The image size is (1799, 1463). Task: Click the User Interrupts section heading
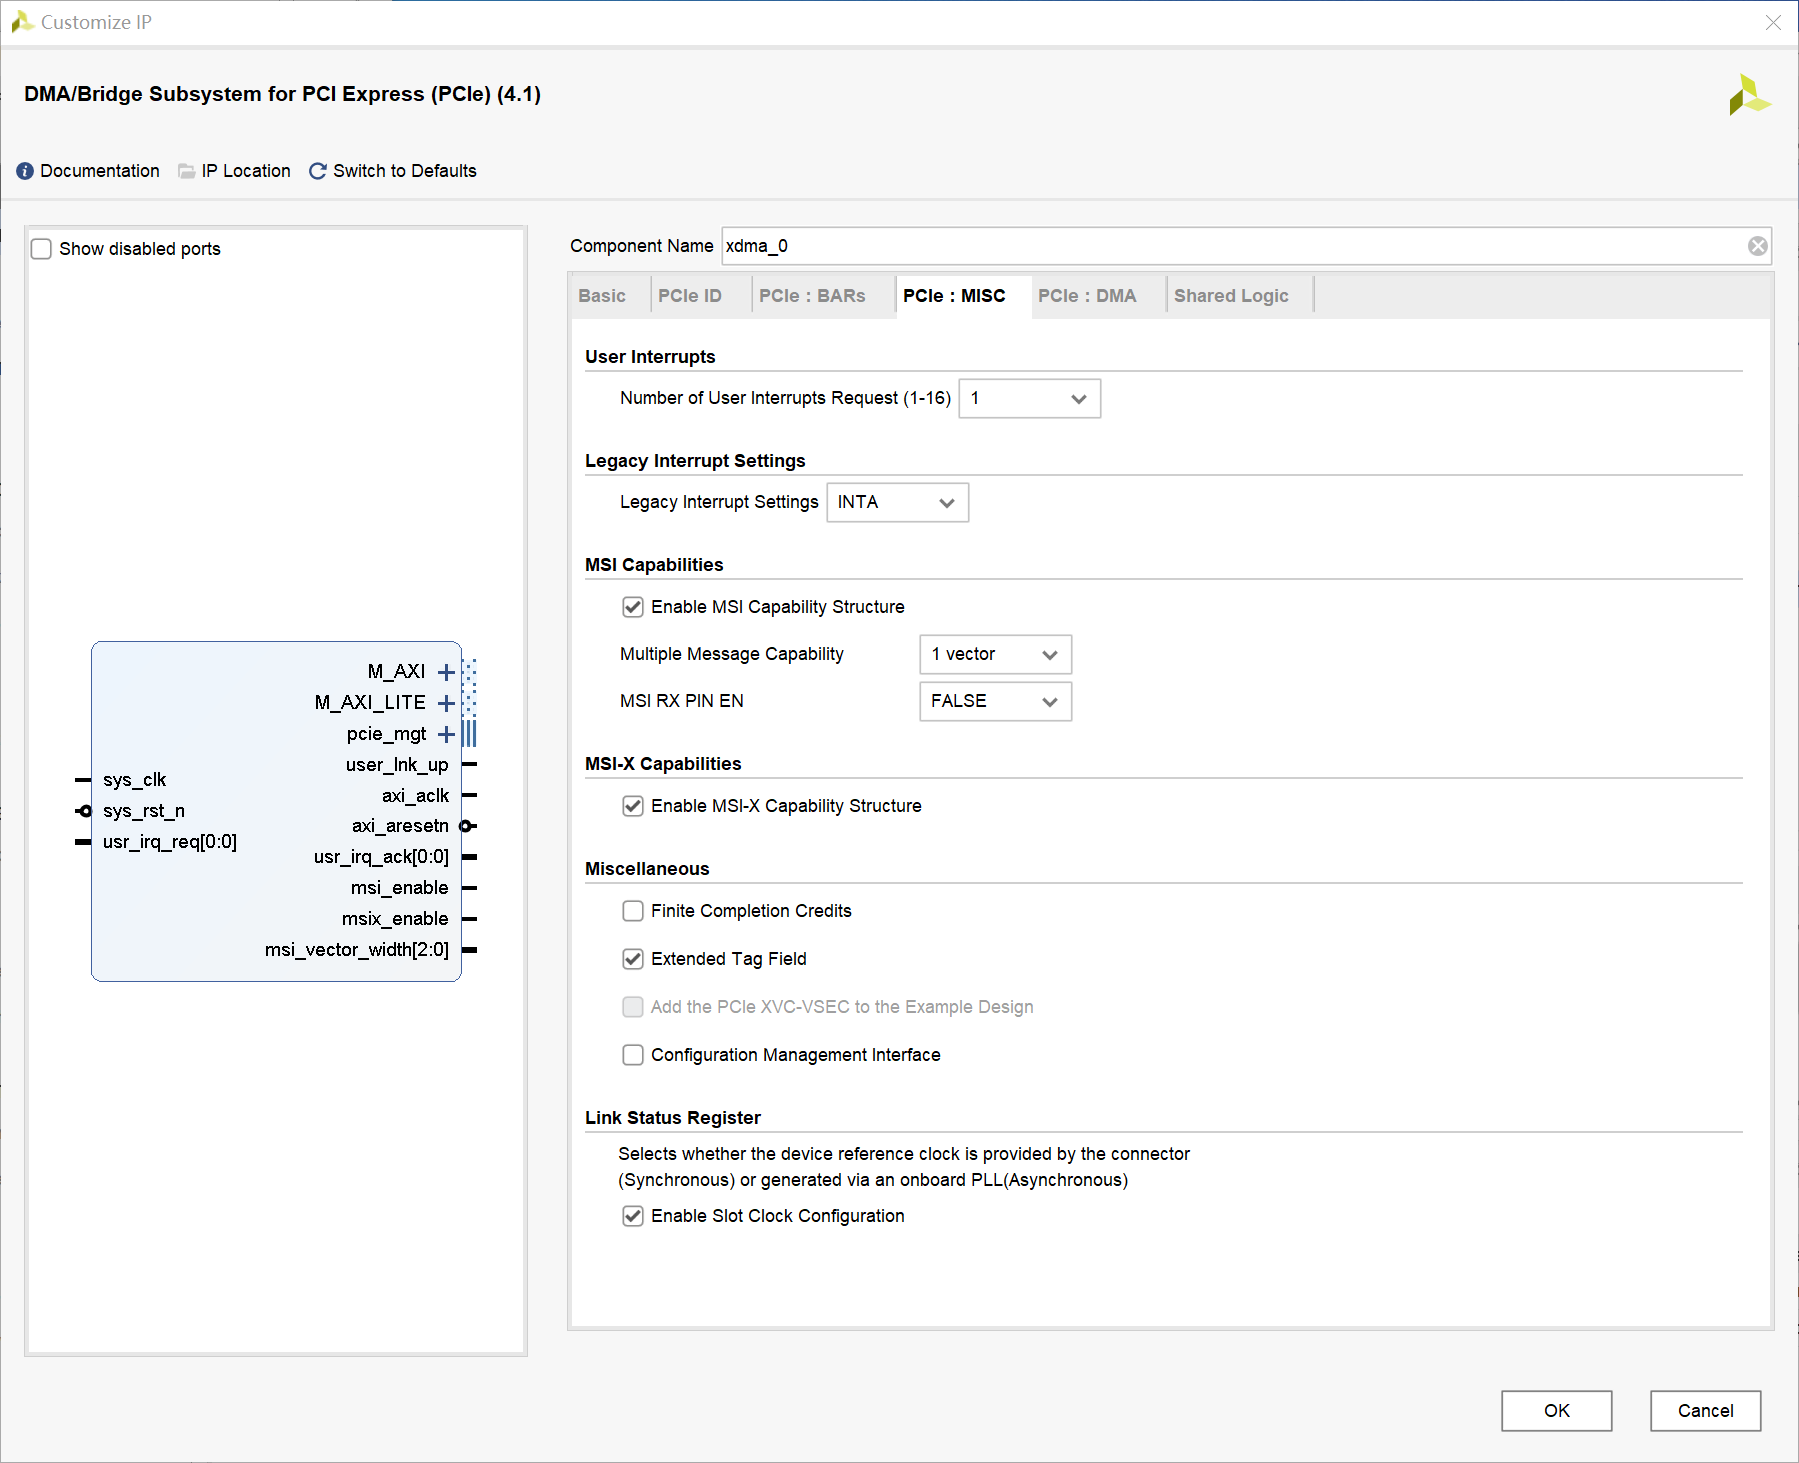(x=650, y=357)
